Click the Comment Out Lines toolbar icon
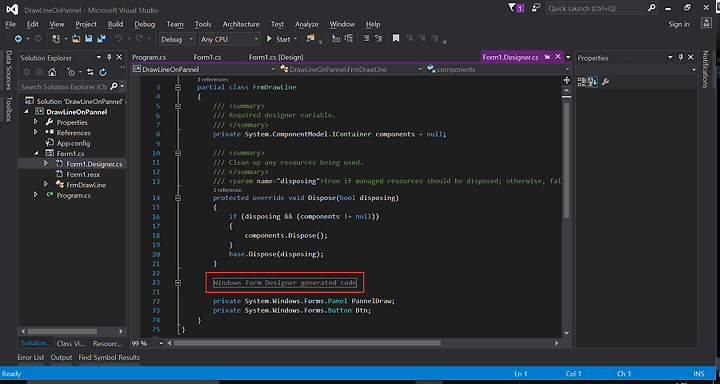The height and width of the screenshot is (384, 720). pos(366,39)
